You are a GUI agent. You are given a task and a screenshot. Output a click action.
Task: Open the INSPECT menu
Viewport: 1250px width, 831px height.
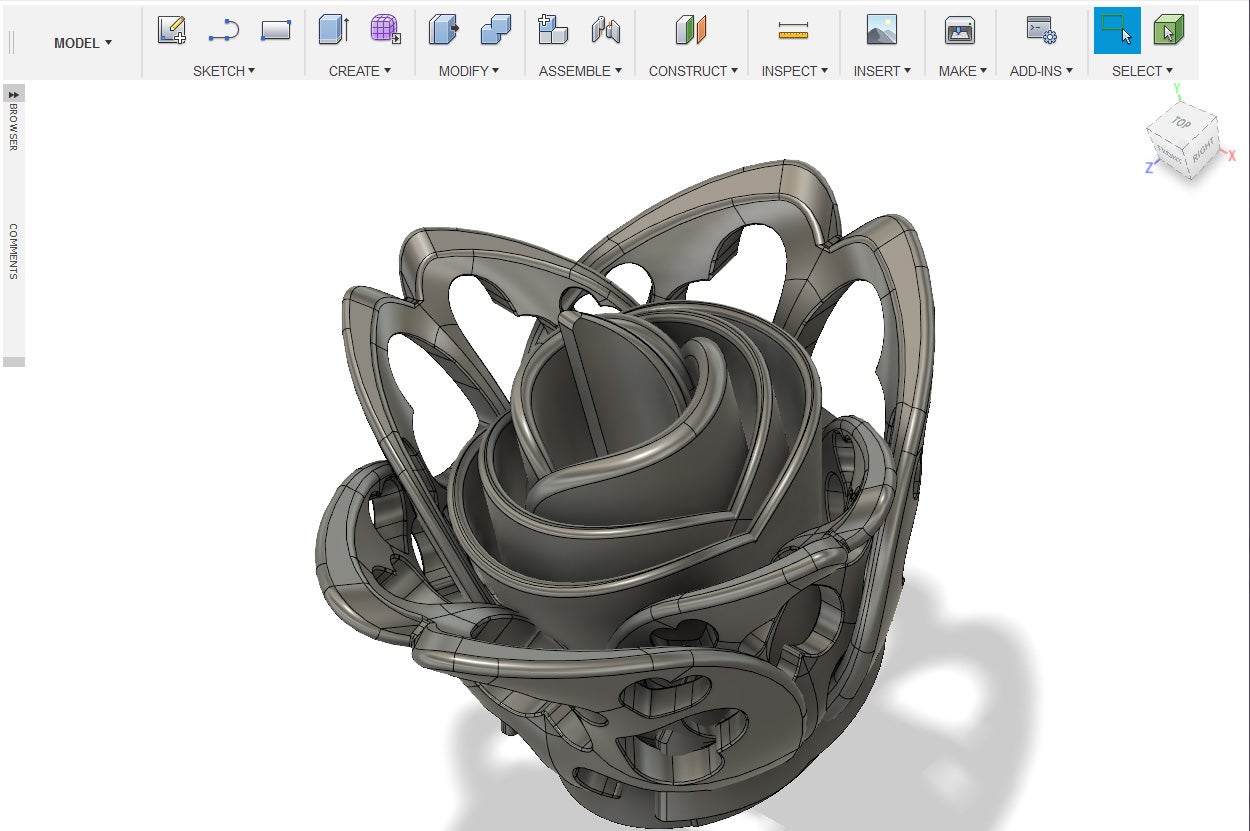point(795,71)
